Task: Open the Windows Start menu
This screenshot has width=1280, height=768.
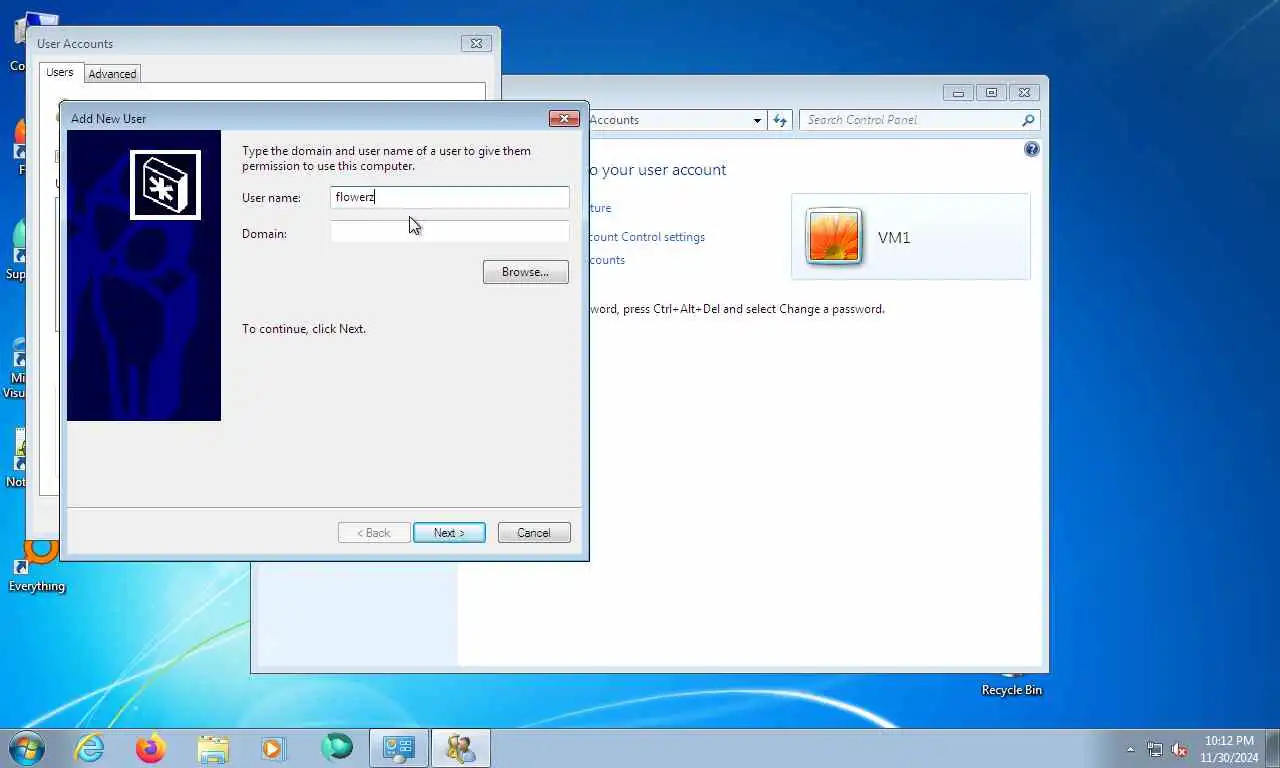Action: click(26, 748)
